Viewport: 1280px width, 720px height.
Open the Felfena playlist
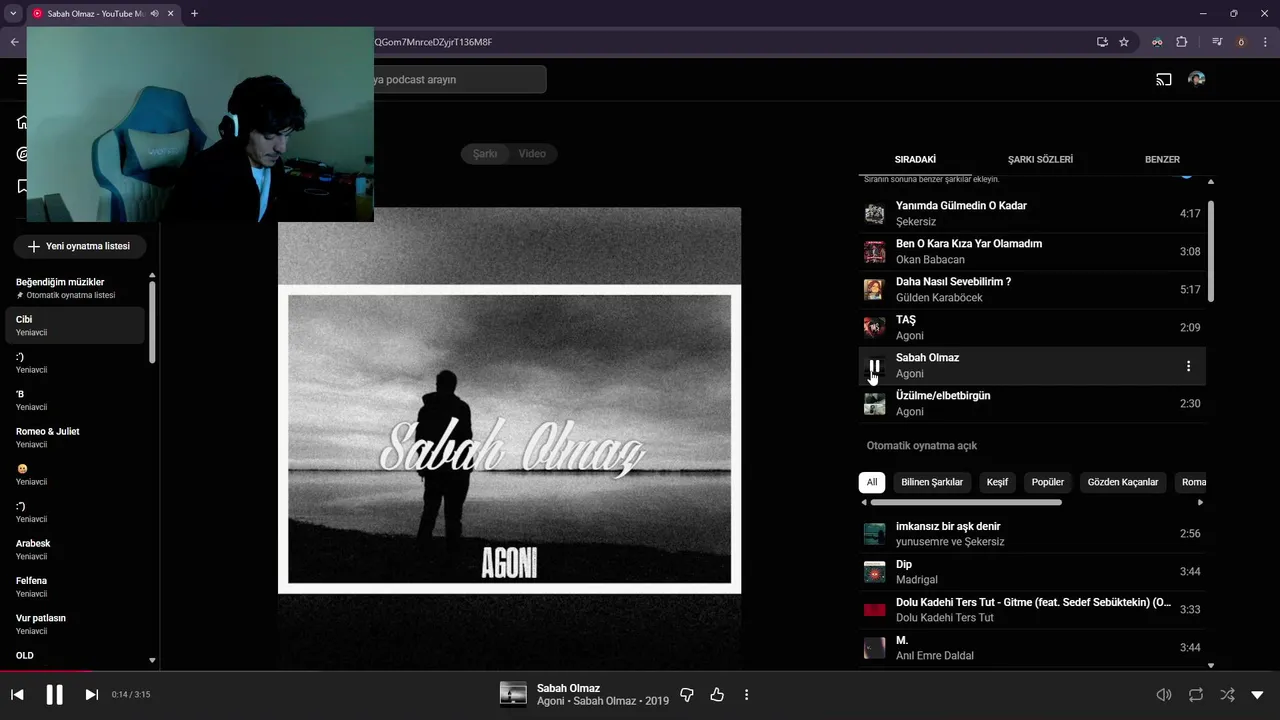[x=75, y=586]
